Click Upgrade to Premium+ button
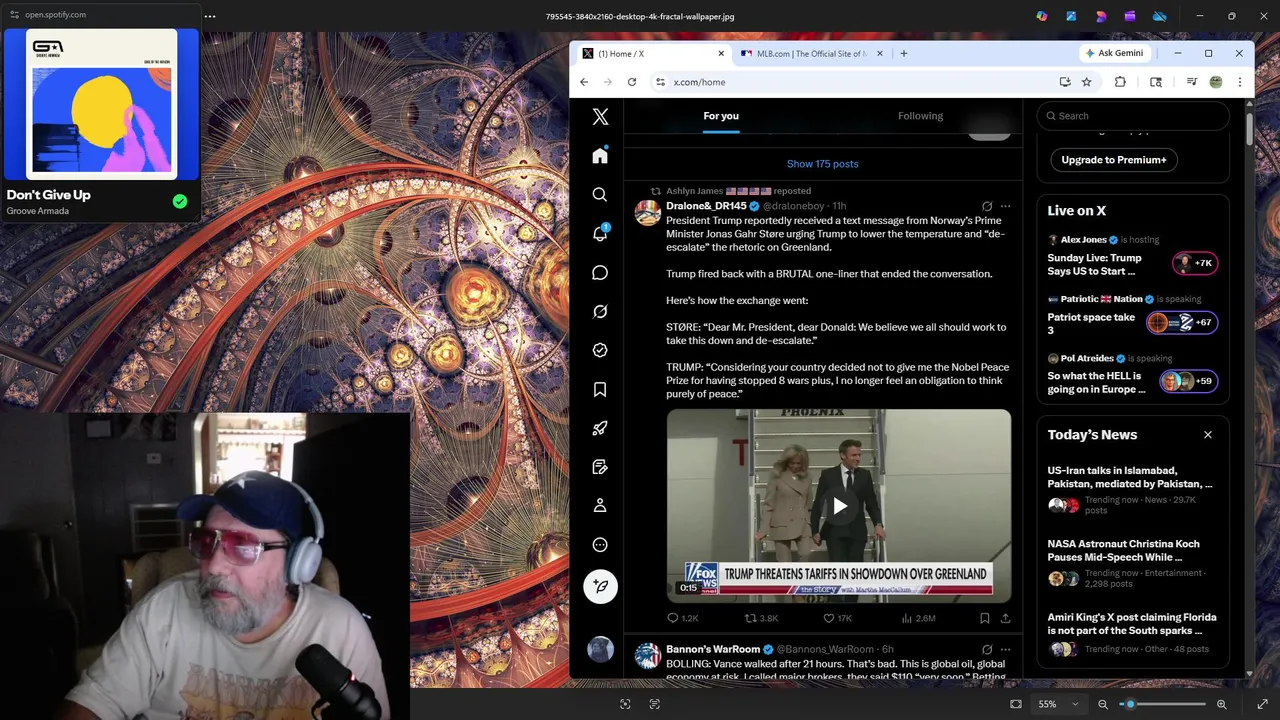This screenshot has height=720, width=1280. [1114, 160]
